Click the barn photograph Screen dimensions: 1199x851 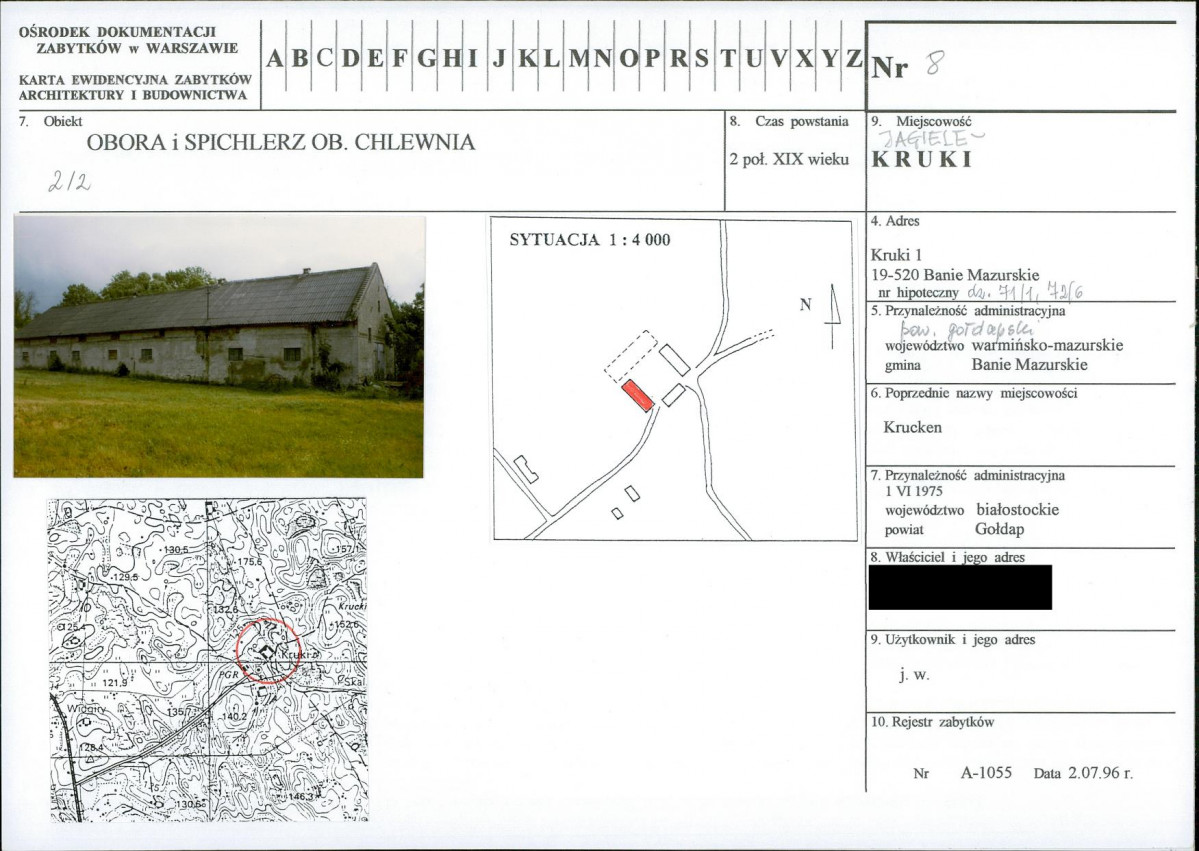(219, 346)
